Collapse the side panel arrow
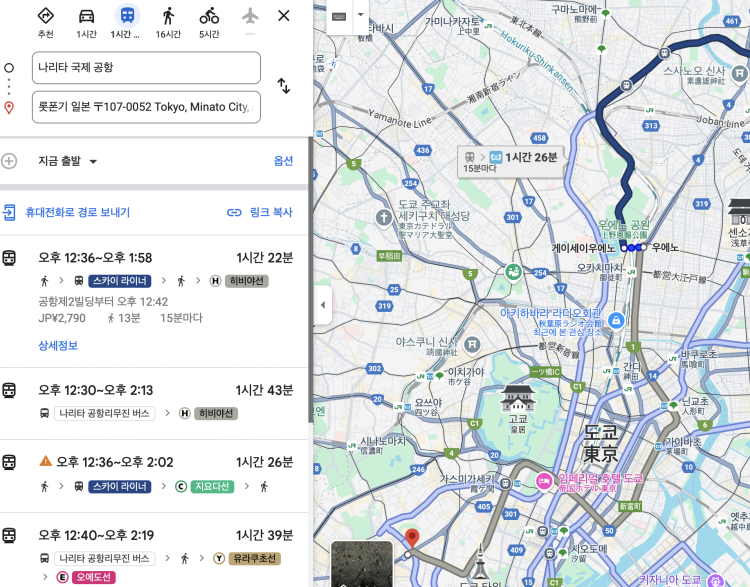The height and width of the screenshot is (587, 750). (322, 305)
